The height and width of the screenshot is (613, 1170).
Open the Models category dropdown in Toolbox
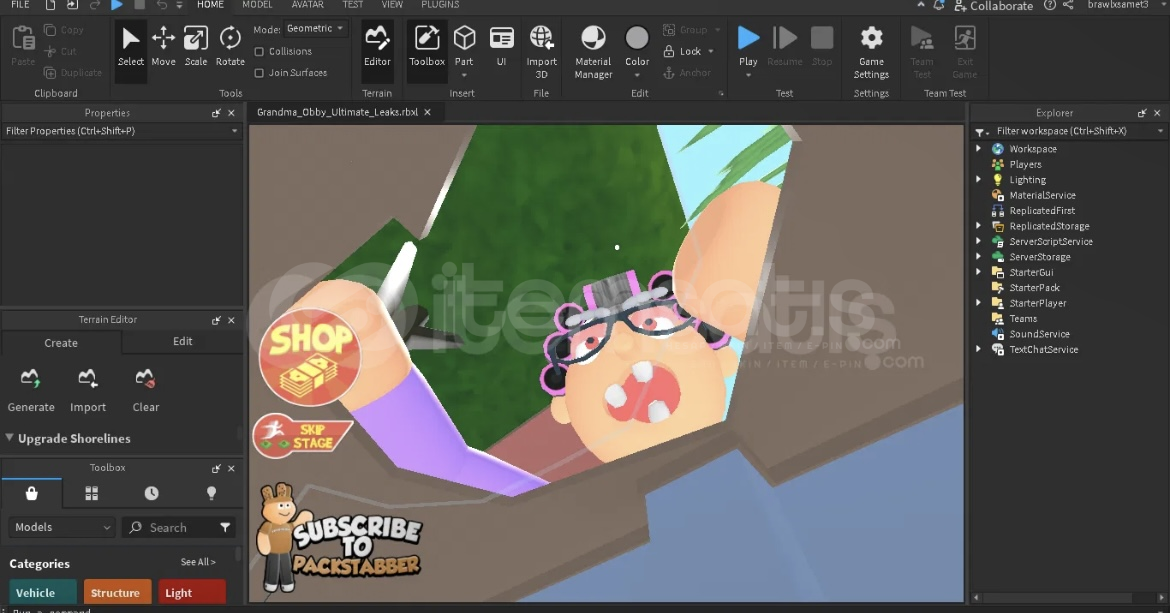62,527
